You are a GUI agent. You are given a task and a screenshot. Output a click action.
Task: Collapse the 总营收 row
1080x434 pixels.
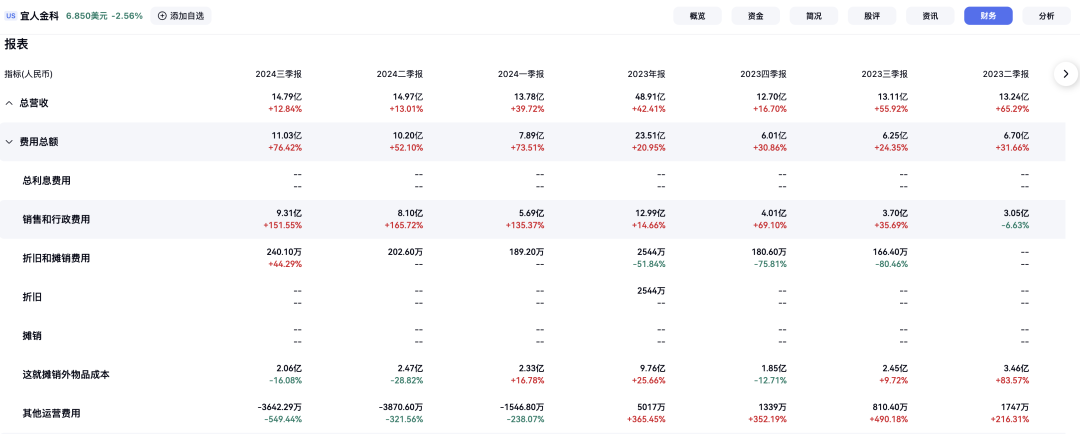[9, 103]
